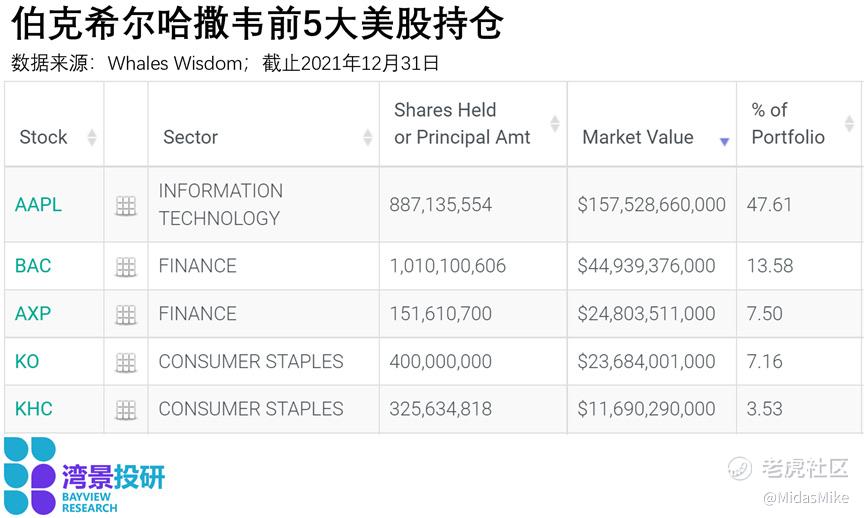
Task: Open the KO ticker link
Action: tap(27, 361)
